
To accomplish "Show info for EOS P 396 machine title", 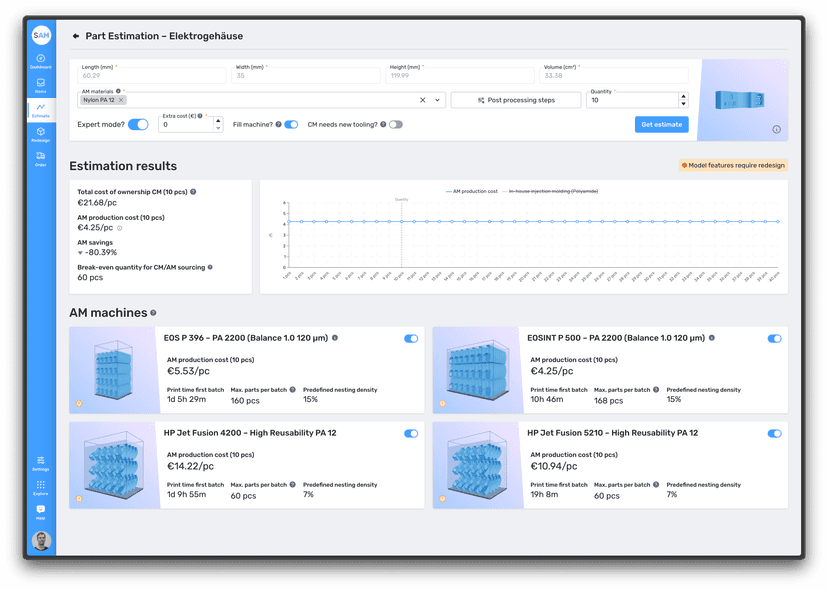I will [x=335, y=338].
